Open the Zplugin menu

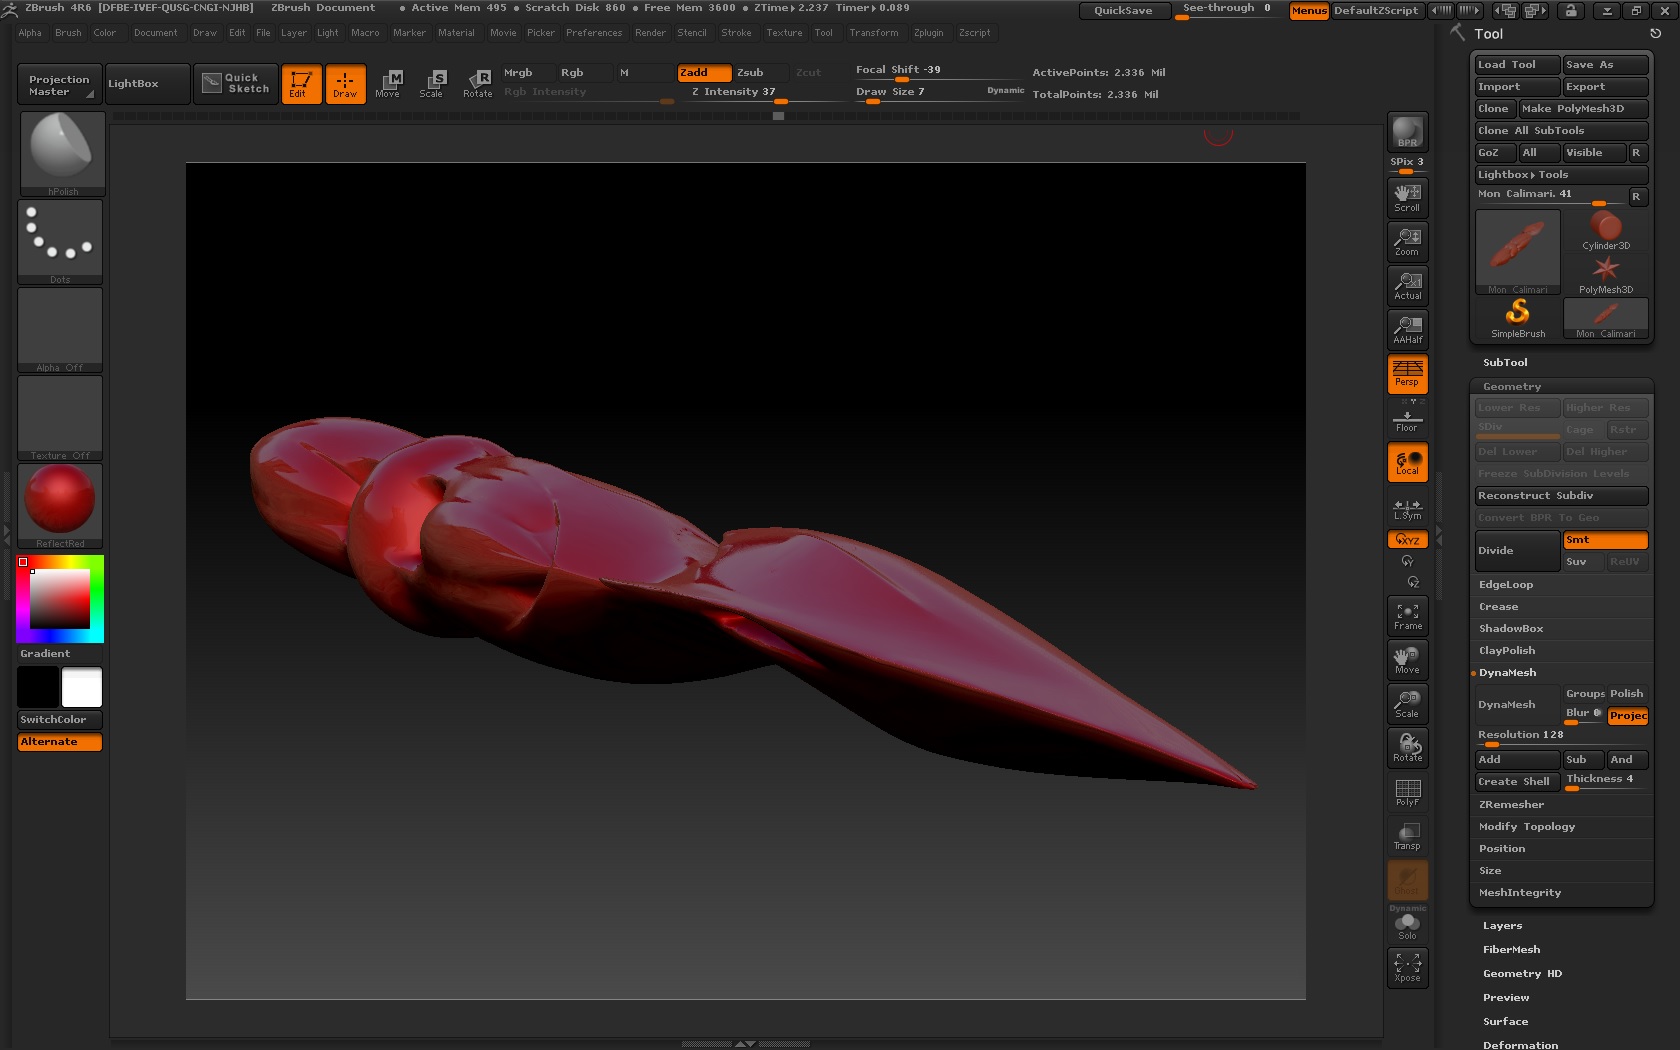927,33
